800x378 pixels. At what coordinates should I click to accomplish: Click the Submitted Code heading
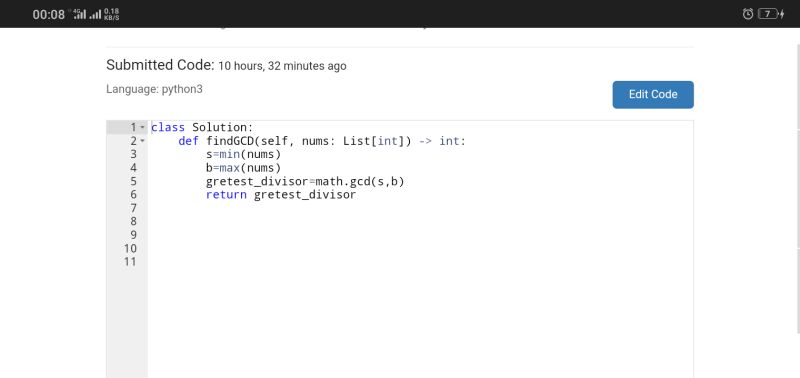160,65
